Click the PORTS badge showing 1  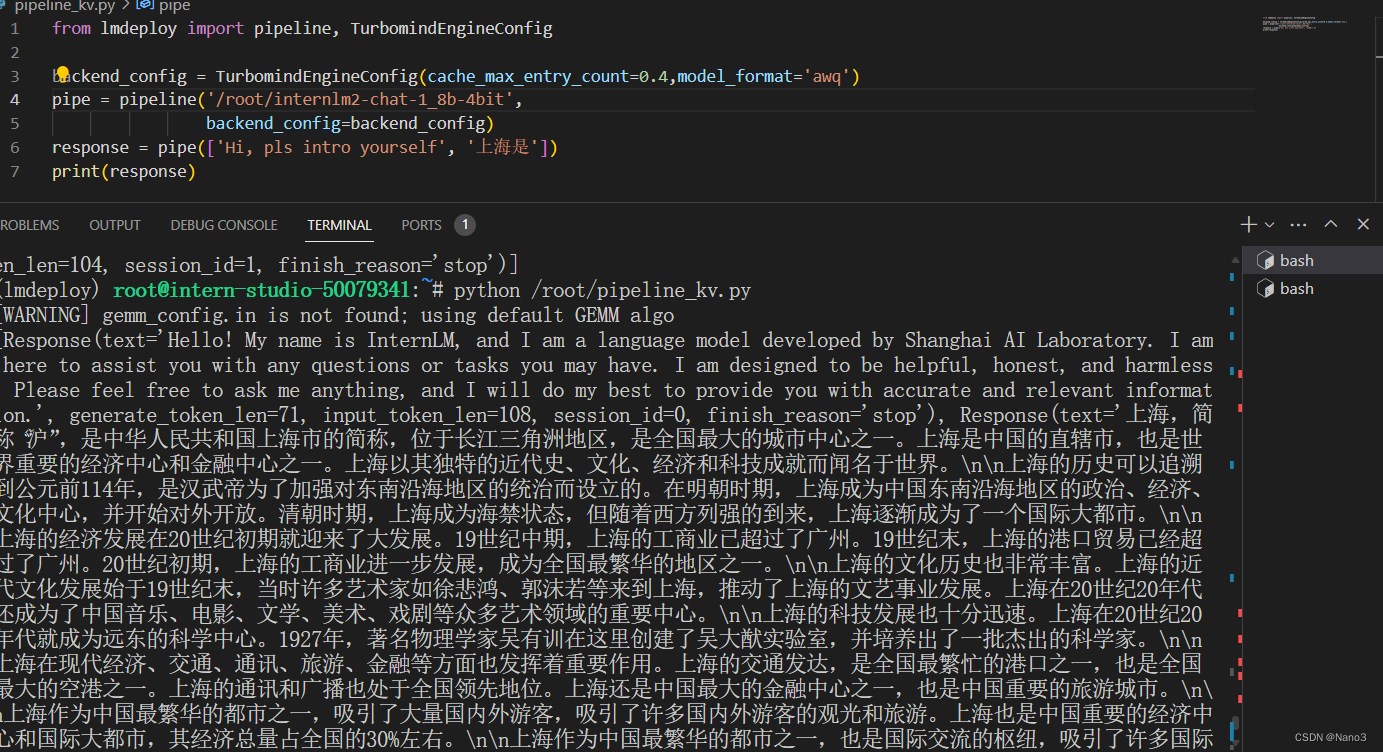[464, 225]
